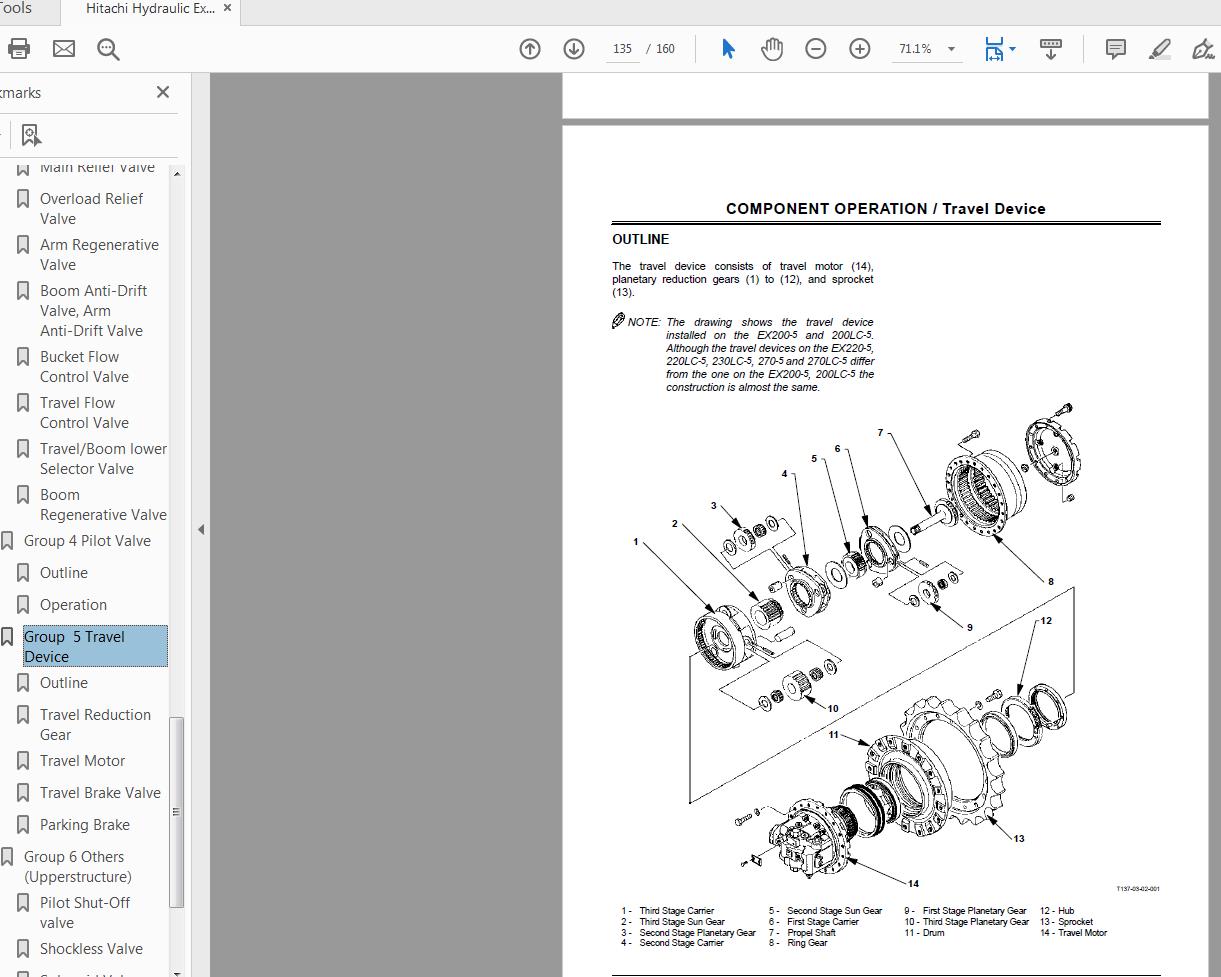Open the zoom percentage dropdown

click(951, 49)
